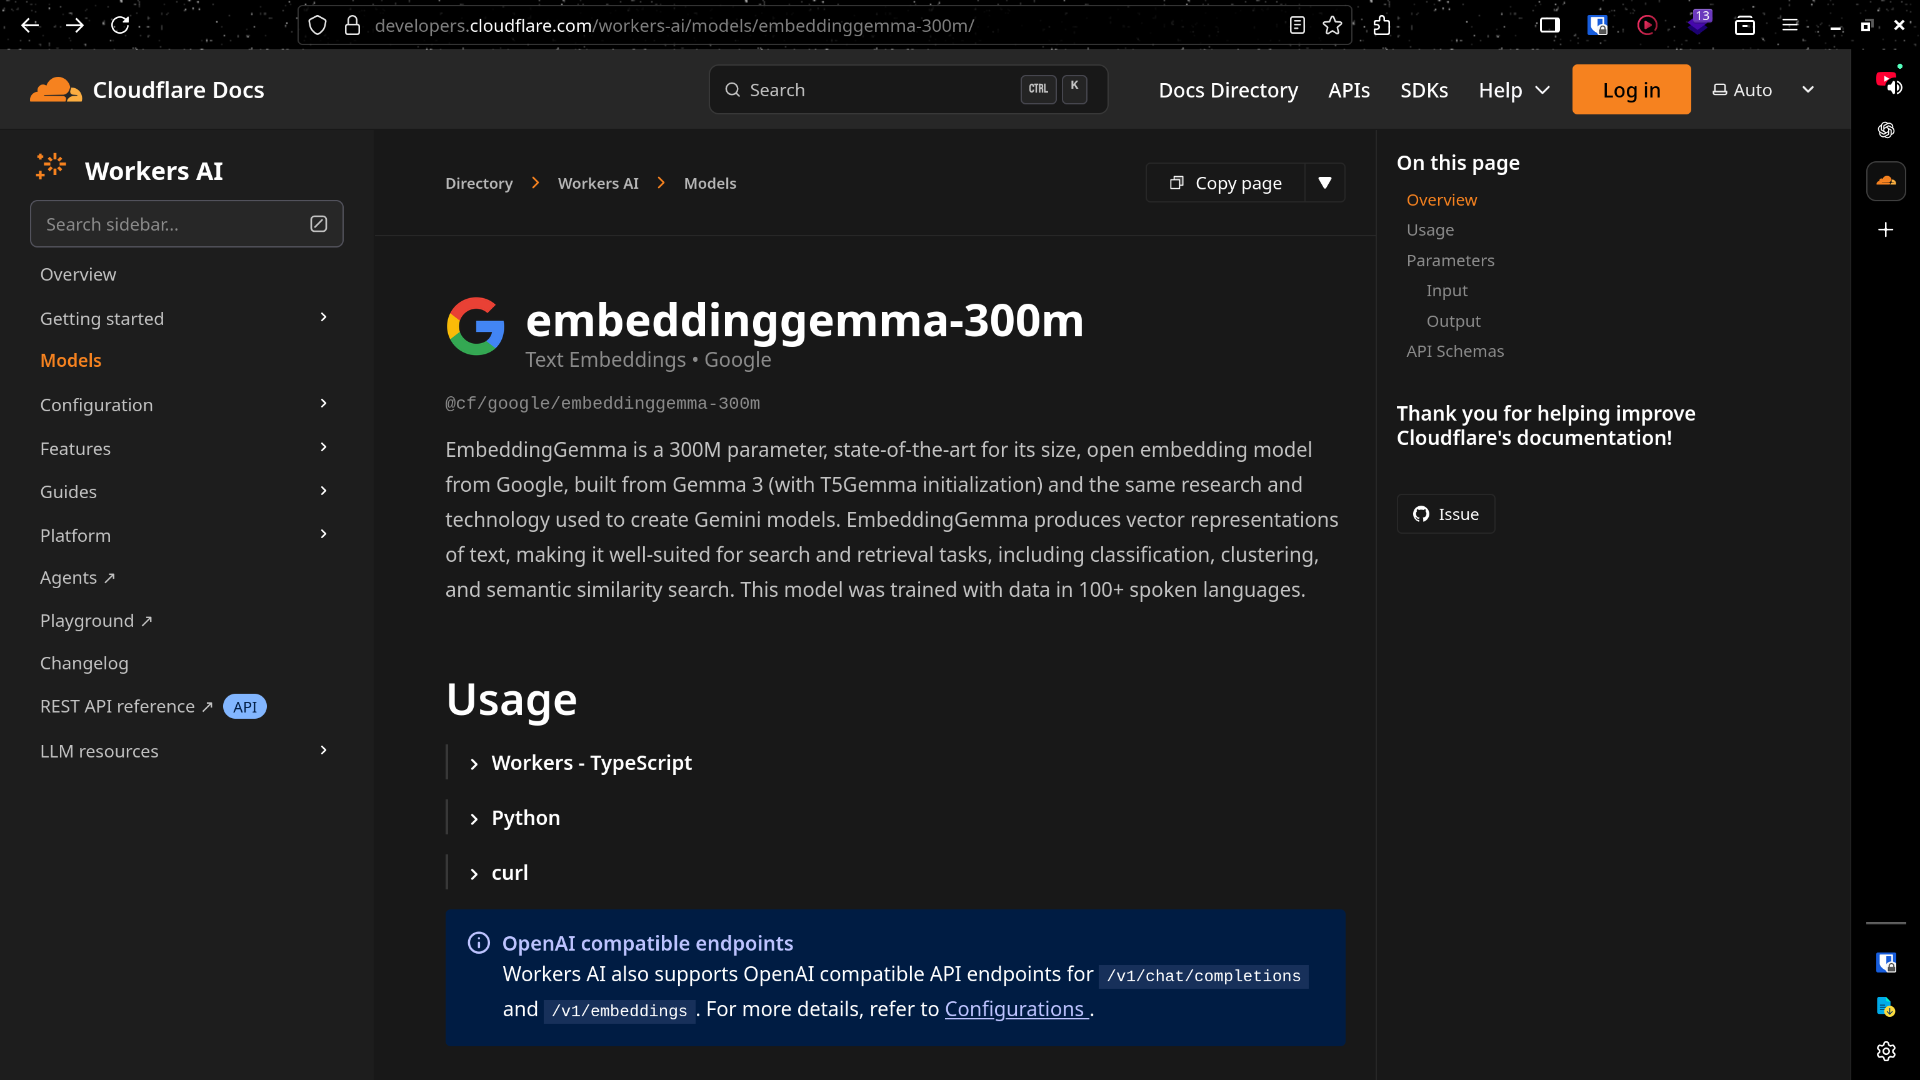
Task: Open Copy page dropdown arrow
Action: (1325, 183)
